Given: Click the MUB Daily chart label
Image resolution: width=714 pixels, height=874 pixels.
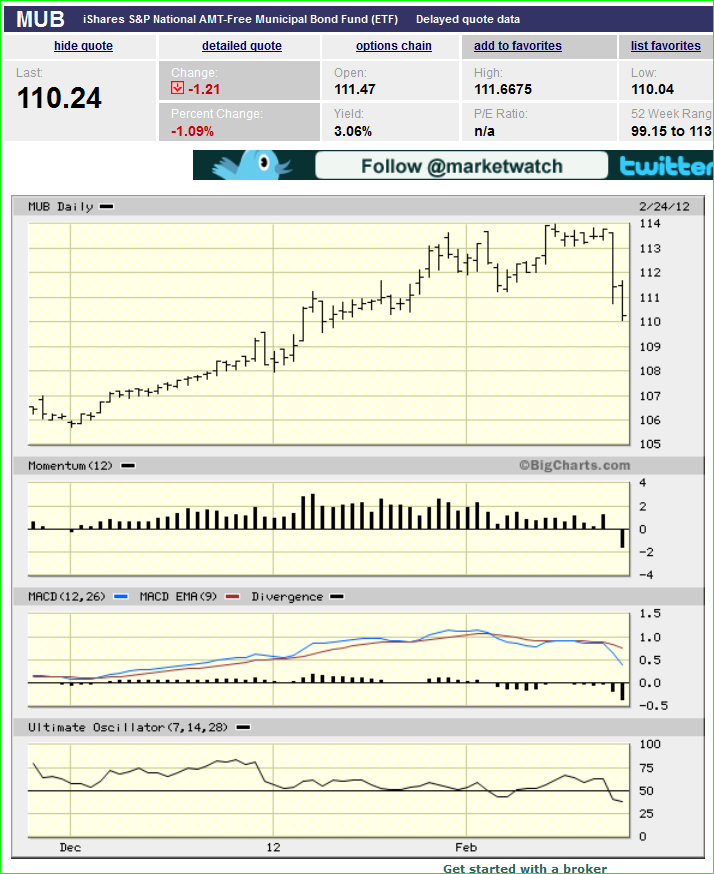Looking at the screenshot, I should pos(60,207).
